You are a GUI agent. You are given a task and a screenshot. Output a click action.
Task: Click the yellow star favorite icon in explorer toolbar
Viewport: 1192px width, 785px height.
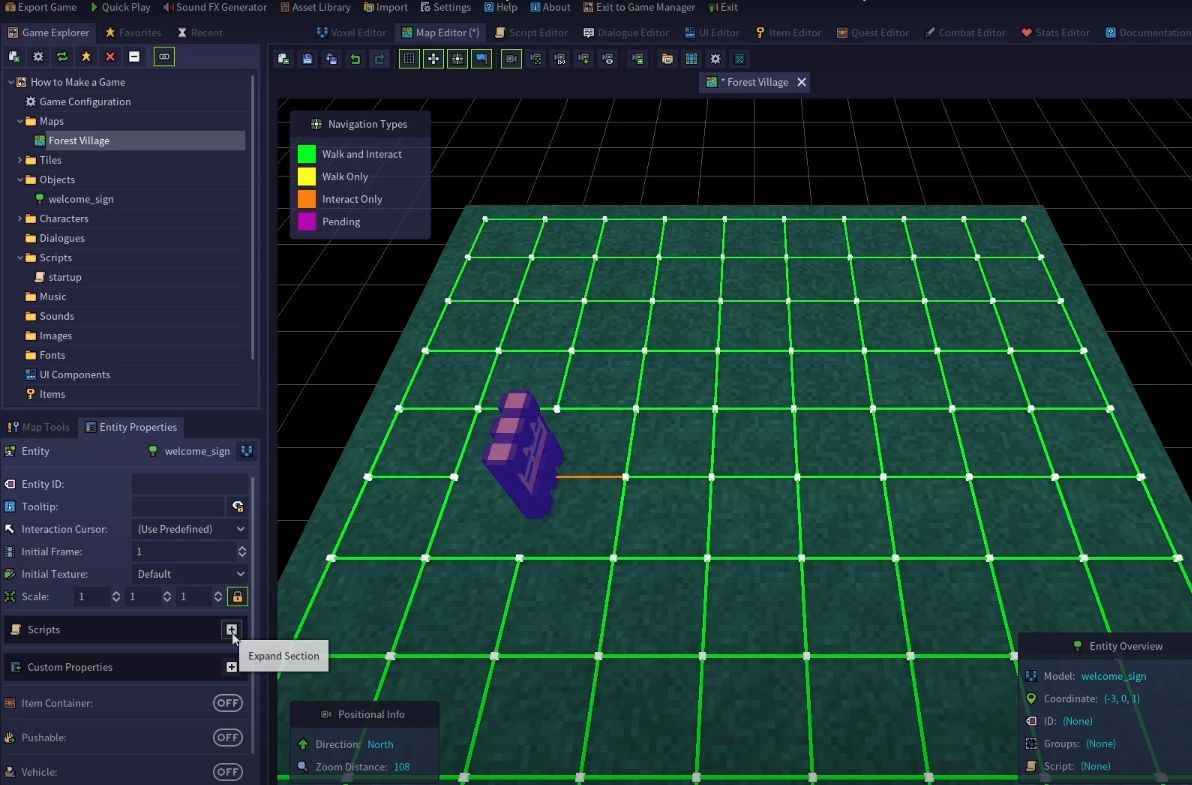point(86,56)
